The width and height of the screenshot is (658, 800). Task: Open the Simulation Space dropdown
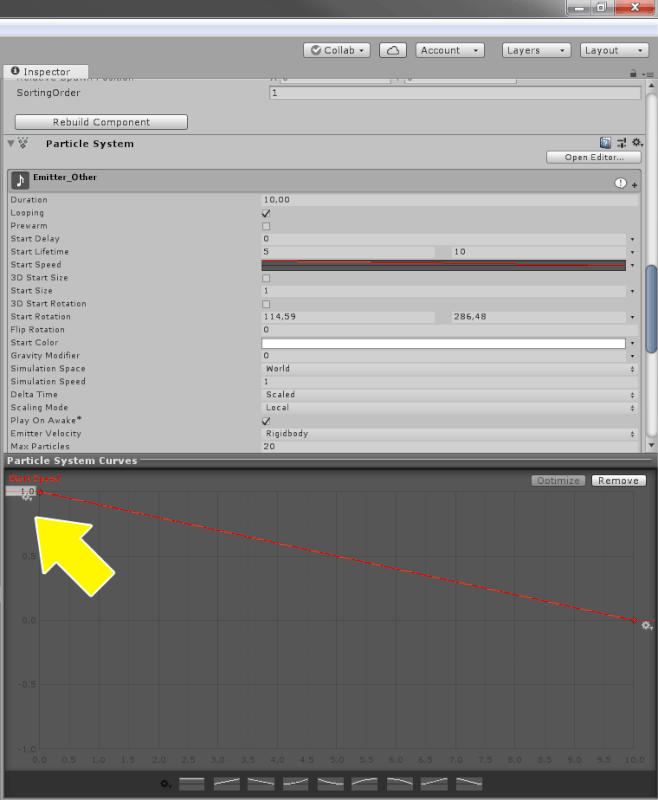[449, 368]
